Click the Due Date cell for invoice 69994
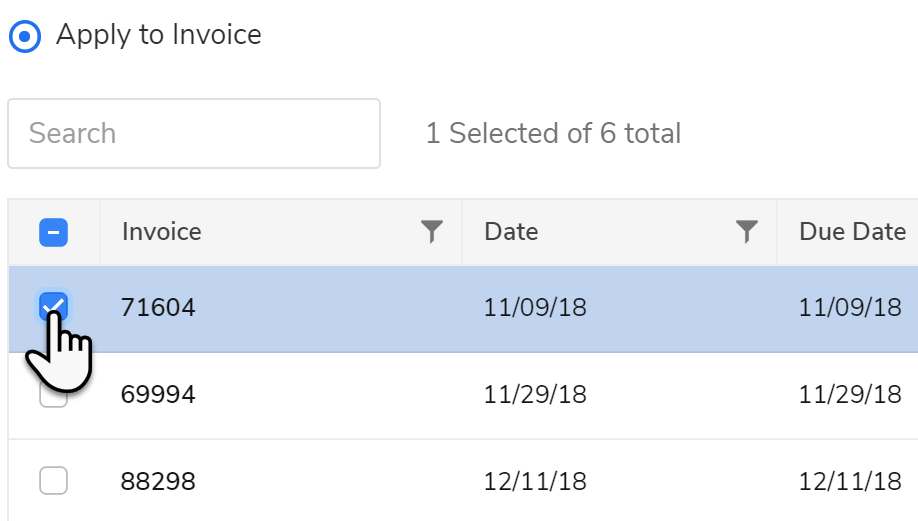Screen dimensions: 918x521 (x=850, y=395)
